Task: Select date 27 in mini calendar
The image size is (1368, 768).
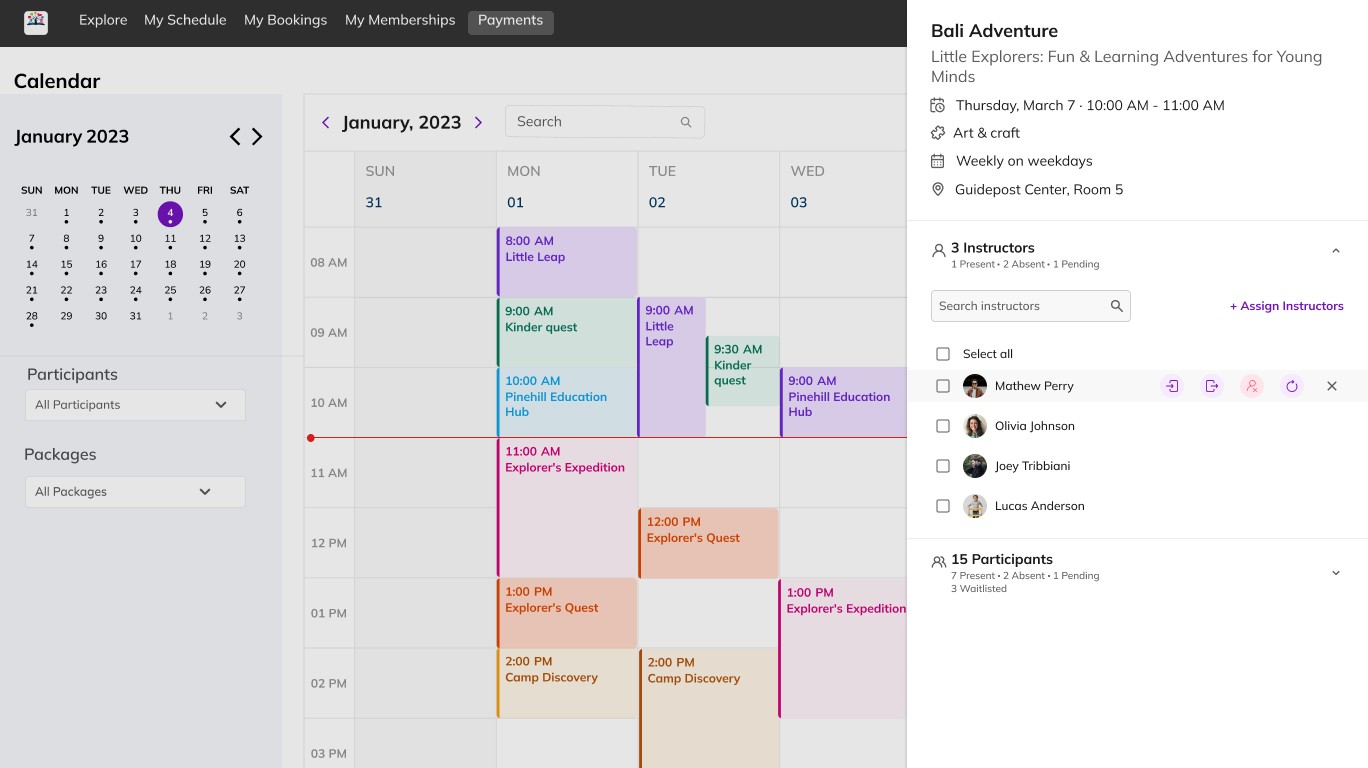Action: [x=239, y=292]
